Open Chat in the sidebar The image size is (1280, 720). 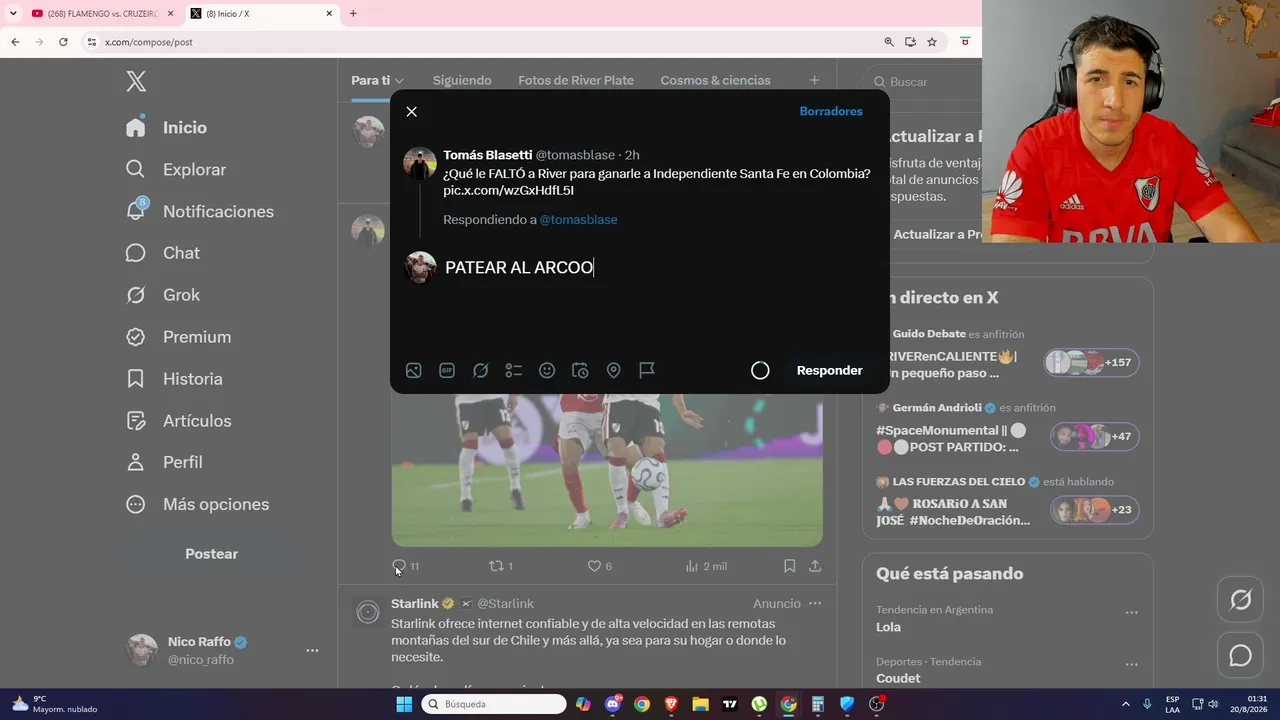coord(162,254)
